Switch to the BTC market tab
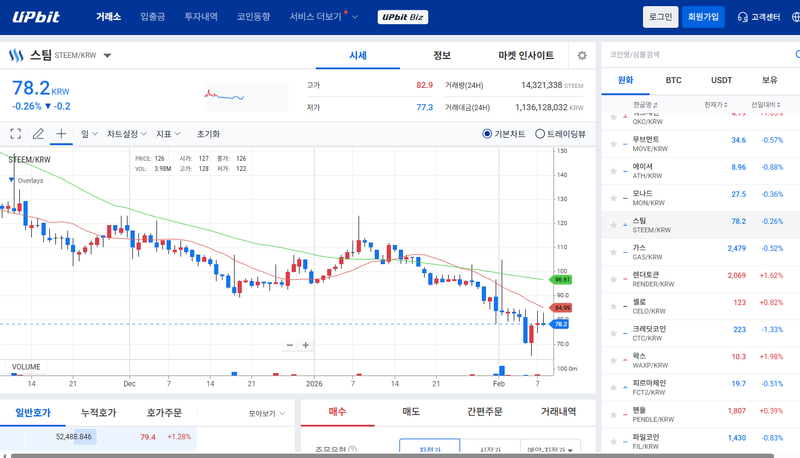This screenshot has height=458, width=800. point(674,80)
